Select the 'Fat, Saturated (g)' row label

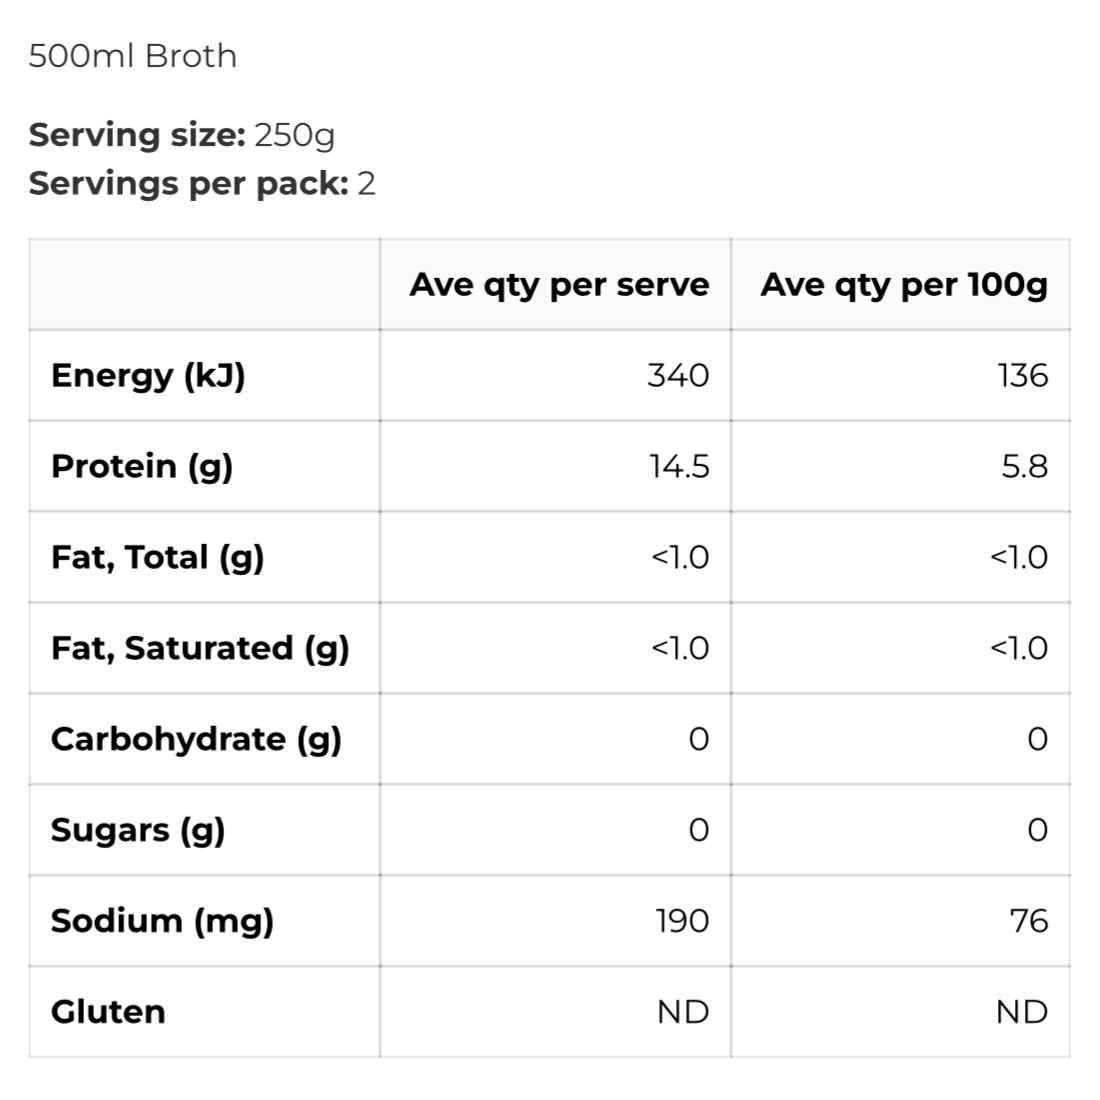pyautogui.click(x=200, y=649)
